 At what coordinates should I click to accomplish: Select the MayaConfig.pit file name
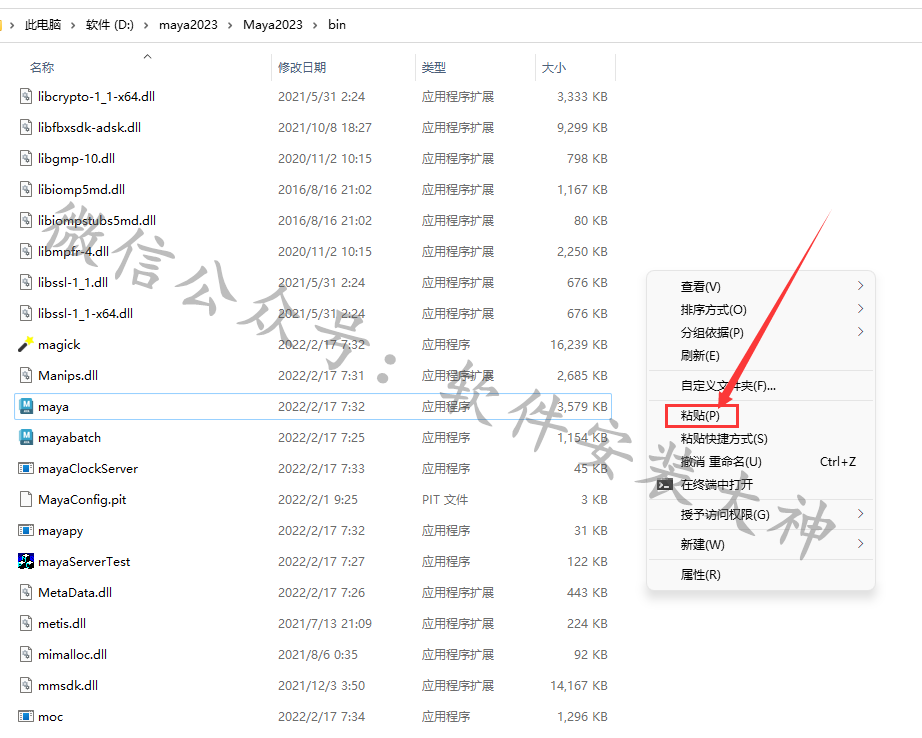82,500
